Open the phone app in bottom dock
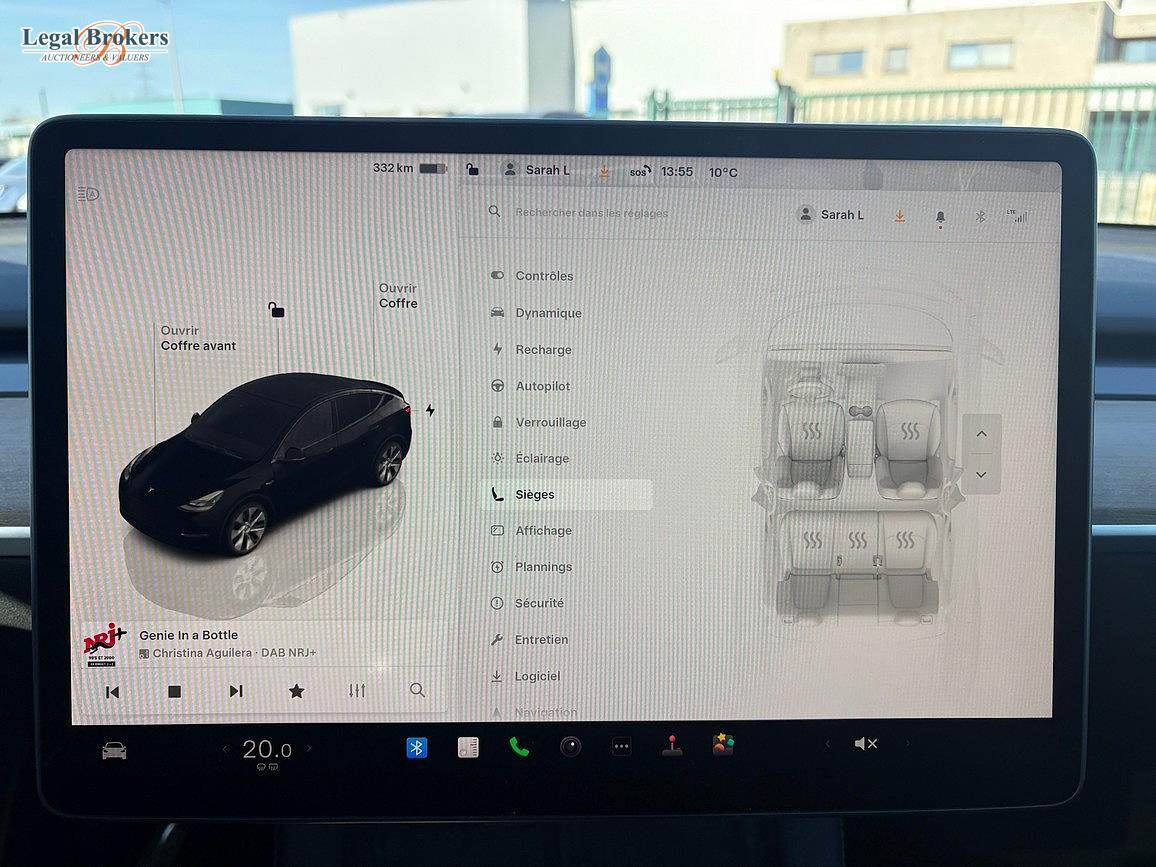The height and width of the screenshot is (867, 1156). pyautogui.click(x=519, y=747)
